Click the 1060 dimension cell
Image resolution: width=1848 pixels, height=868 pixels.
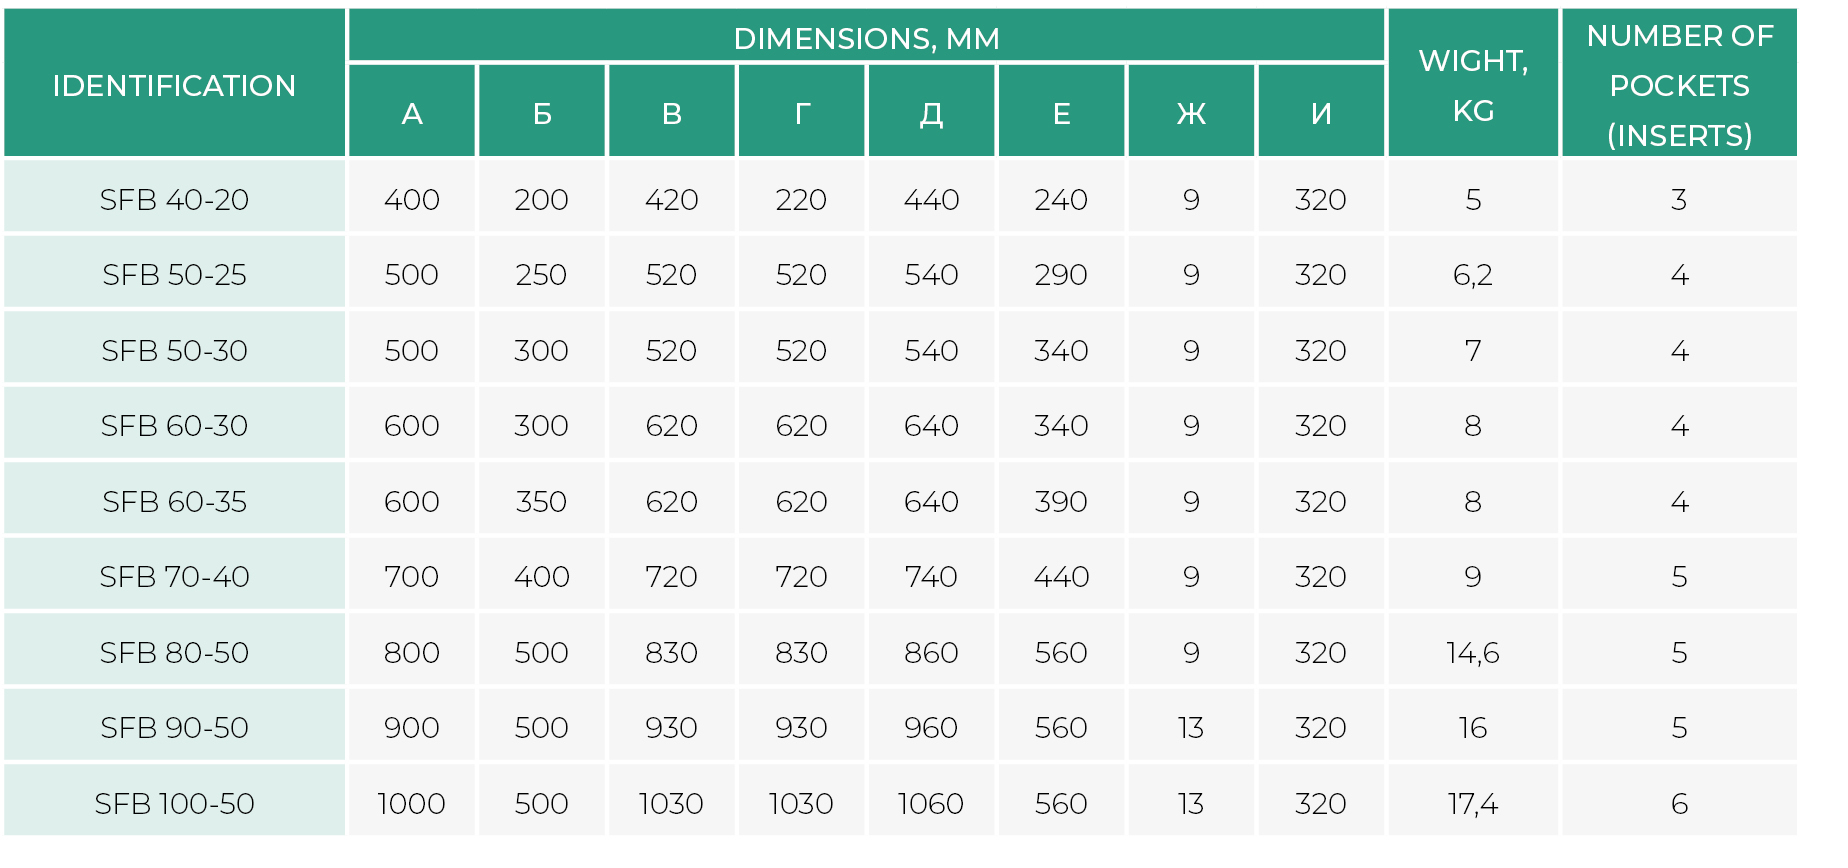pos(931,803)
